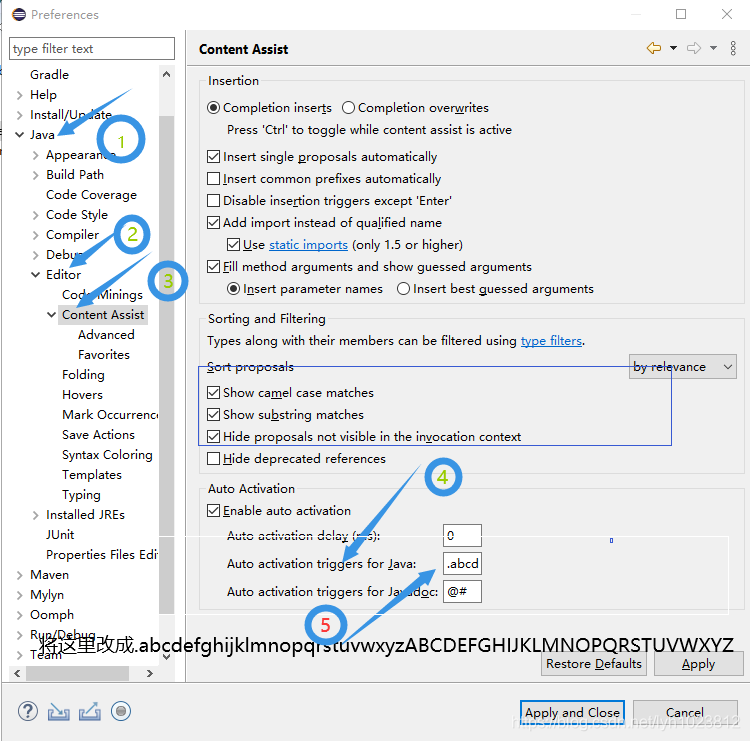Click Auto activation triggers for Javadoc field
The width and height of the screenshot is (750, 741).
462,592
